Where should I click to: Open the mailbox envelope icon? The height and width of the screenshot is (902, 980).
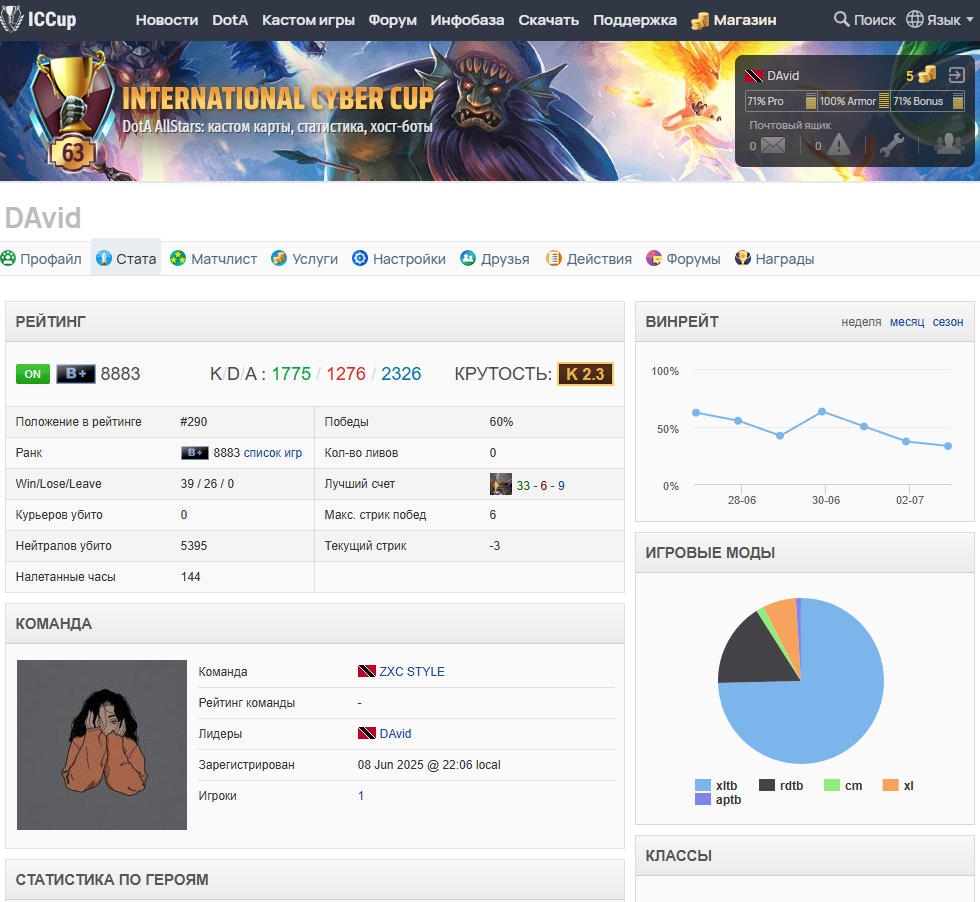773,146
